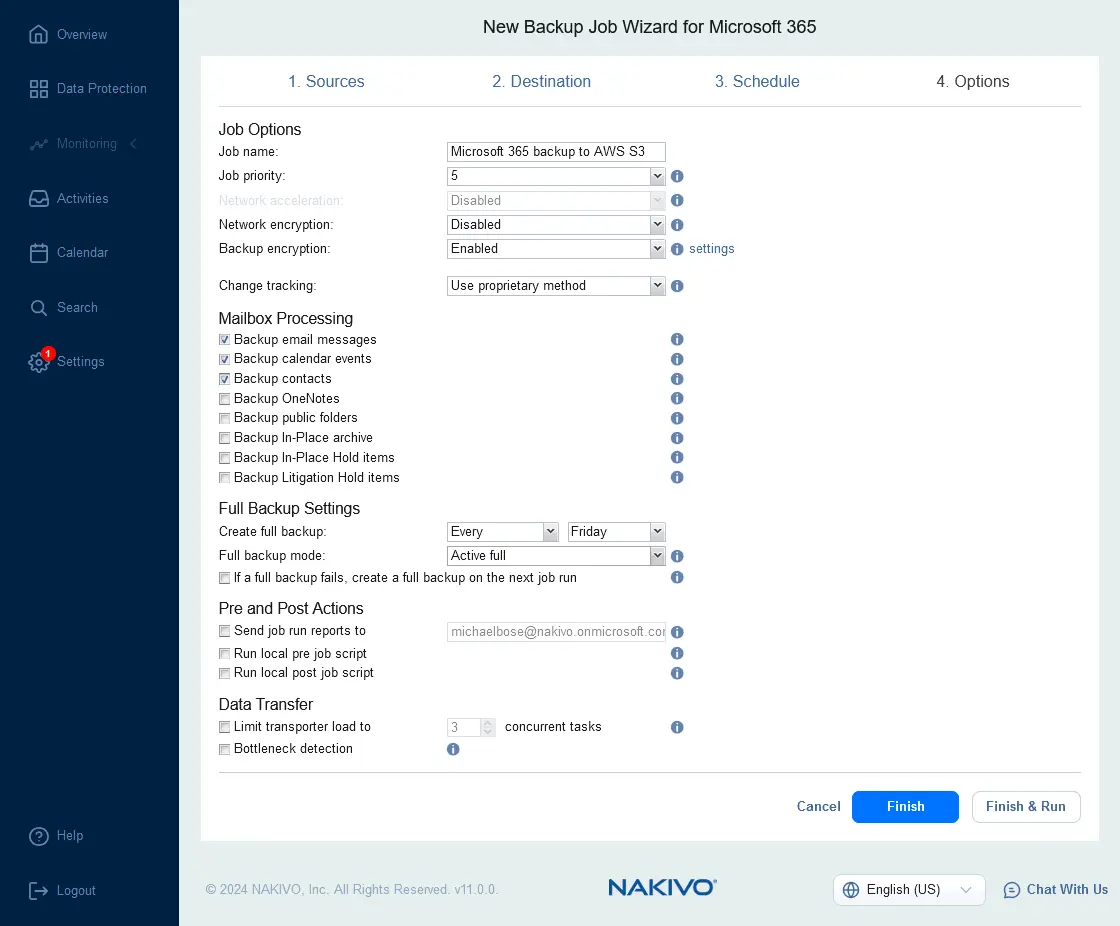Show info for Backup contacts

tap(677, 379)
